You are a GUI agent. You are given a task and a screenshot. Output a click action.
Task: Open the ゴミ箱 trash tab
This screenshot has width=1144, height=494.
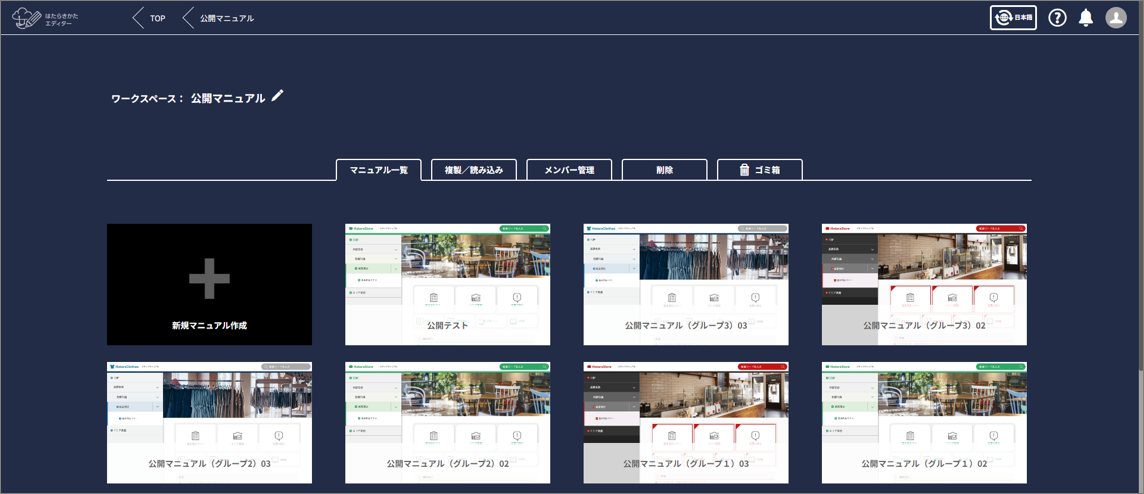coord(759,170)
